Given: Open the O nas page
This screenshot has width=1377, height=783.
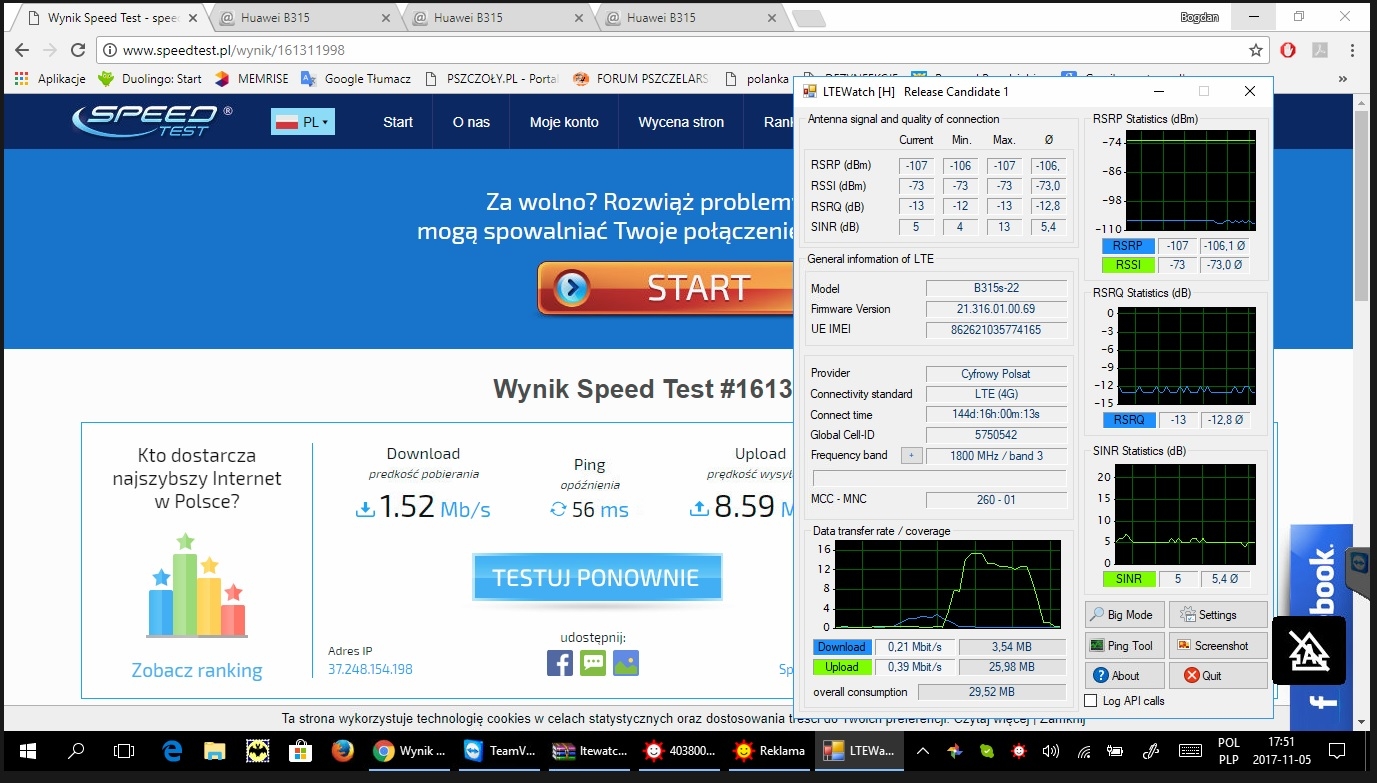Looking at the screenshot, I should tap(471, 122).
